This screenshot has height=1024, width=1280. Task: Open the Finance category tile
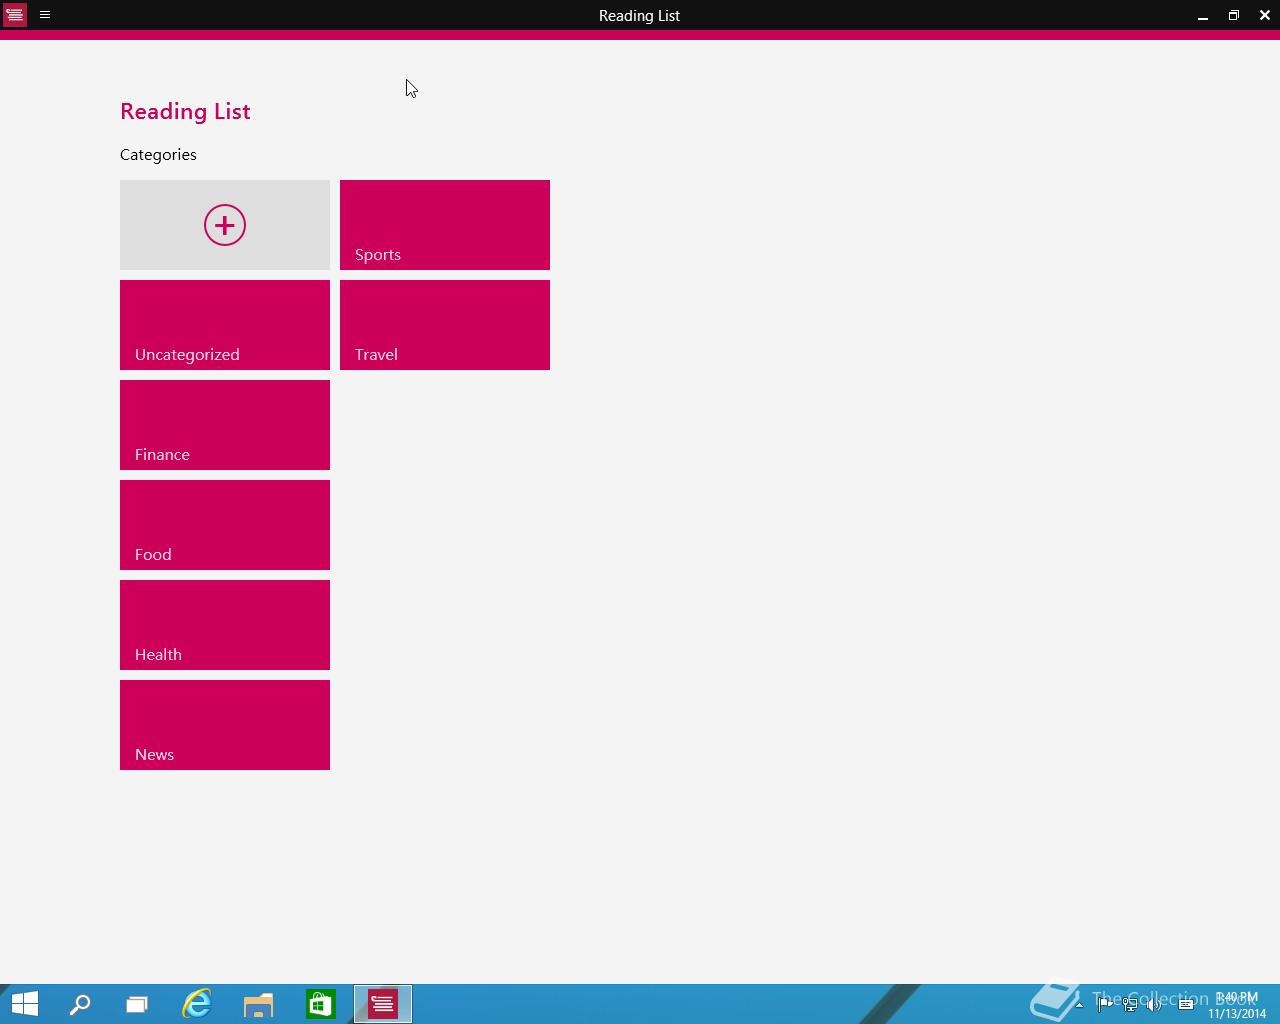tap(225, 425)
